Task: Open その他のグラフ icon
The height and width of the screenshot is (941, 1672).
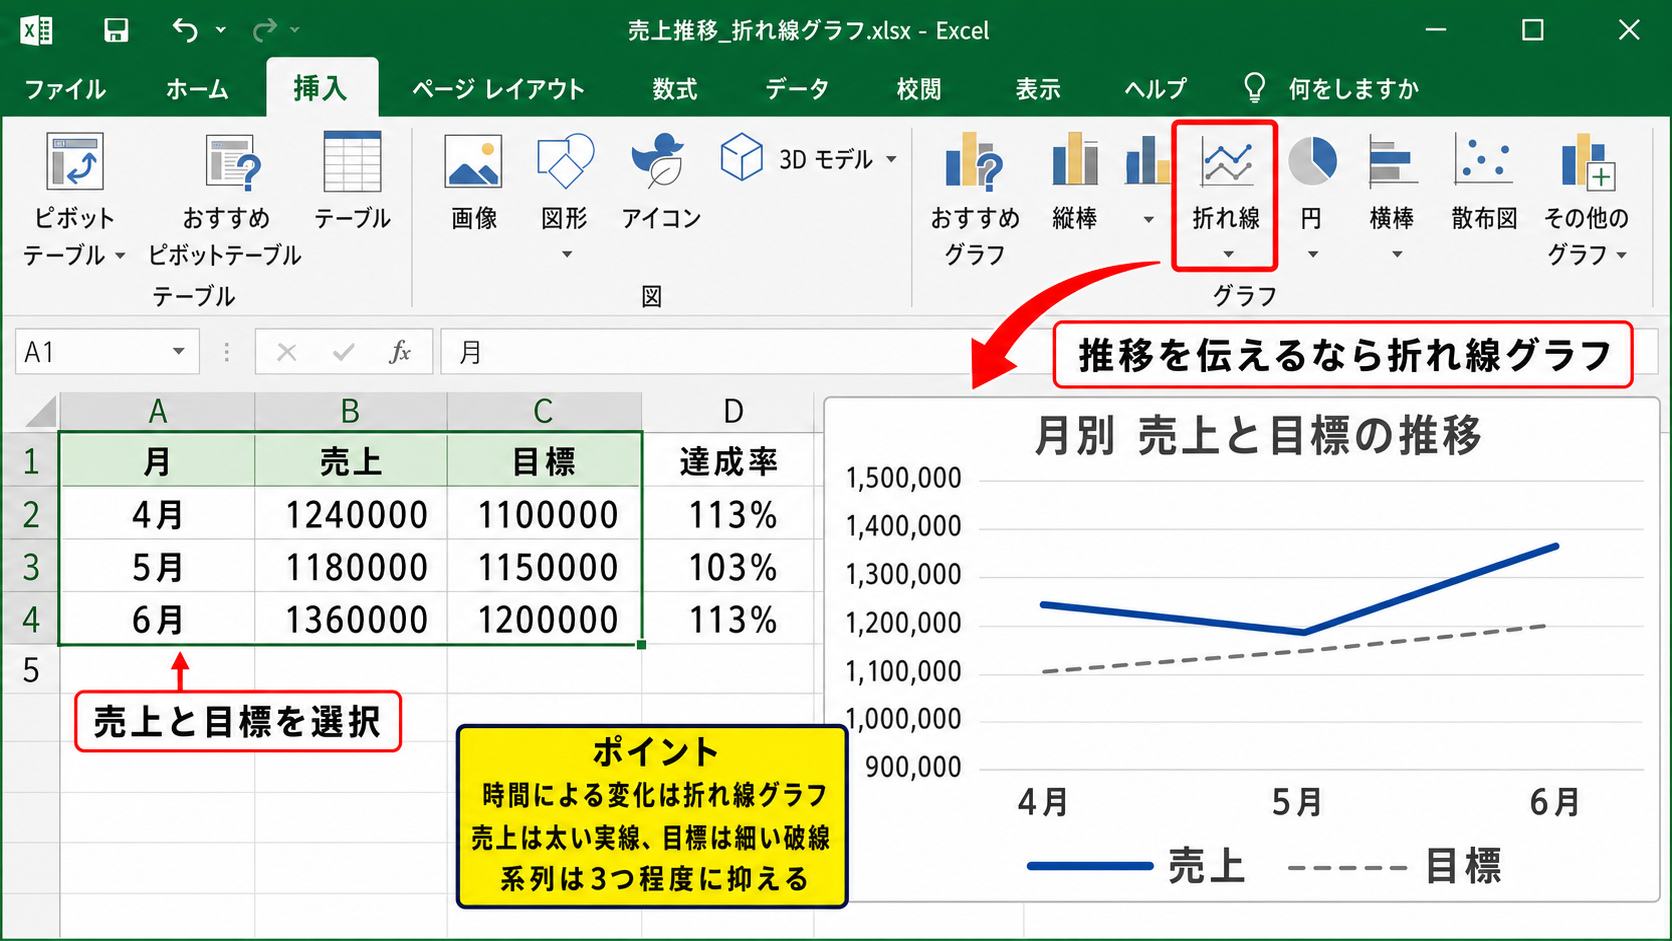Action: click(x=1587, y=161)
